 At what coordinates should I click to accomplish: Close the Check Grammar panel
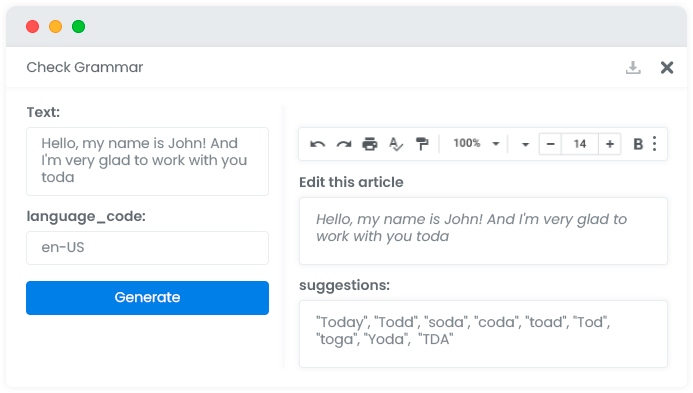coord(666,68)
